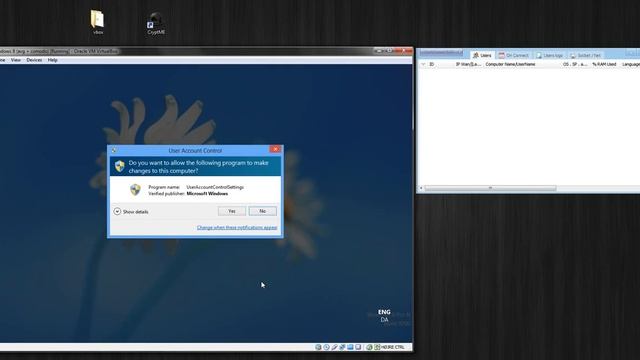Sort by Computer Name/UserName column
The width and height of the screenshot is (640, 360).
tap(510, 64)
